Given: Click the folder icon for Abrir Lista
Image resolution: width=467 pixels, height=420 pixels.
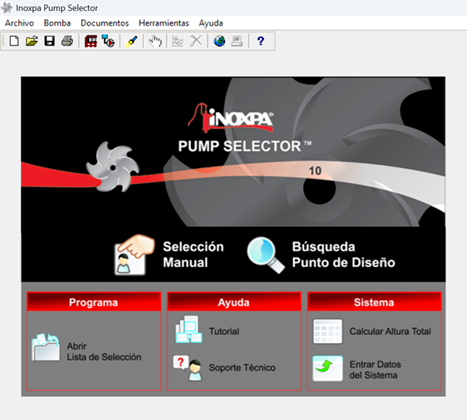Looking at the screenshot, I should point(46,347).
